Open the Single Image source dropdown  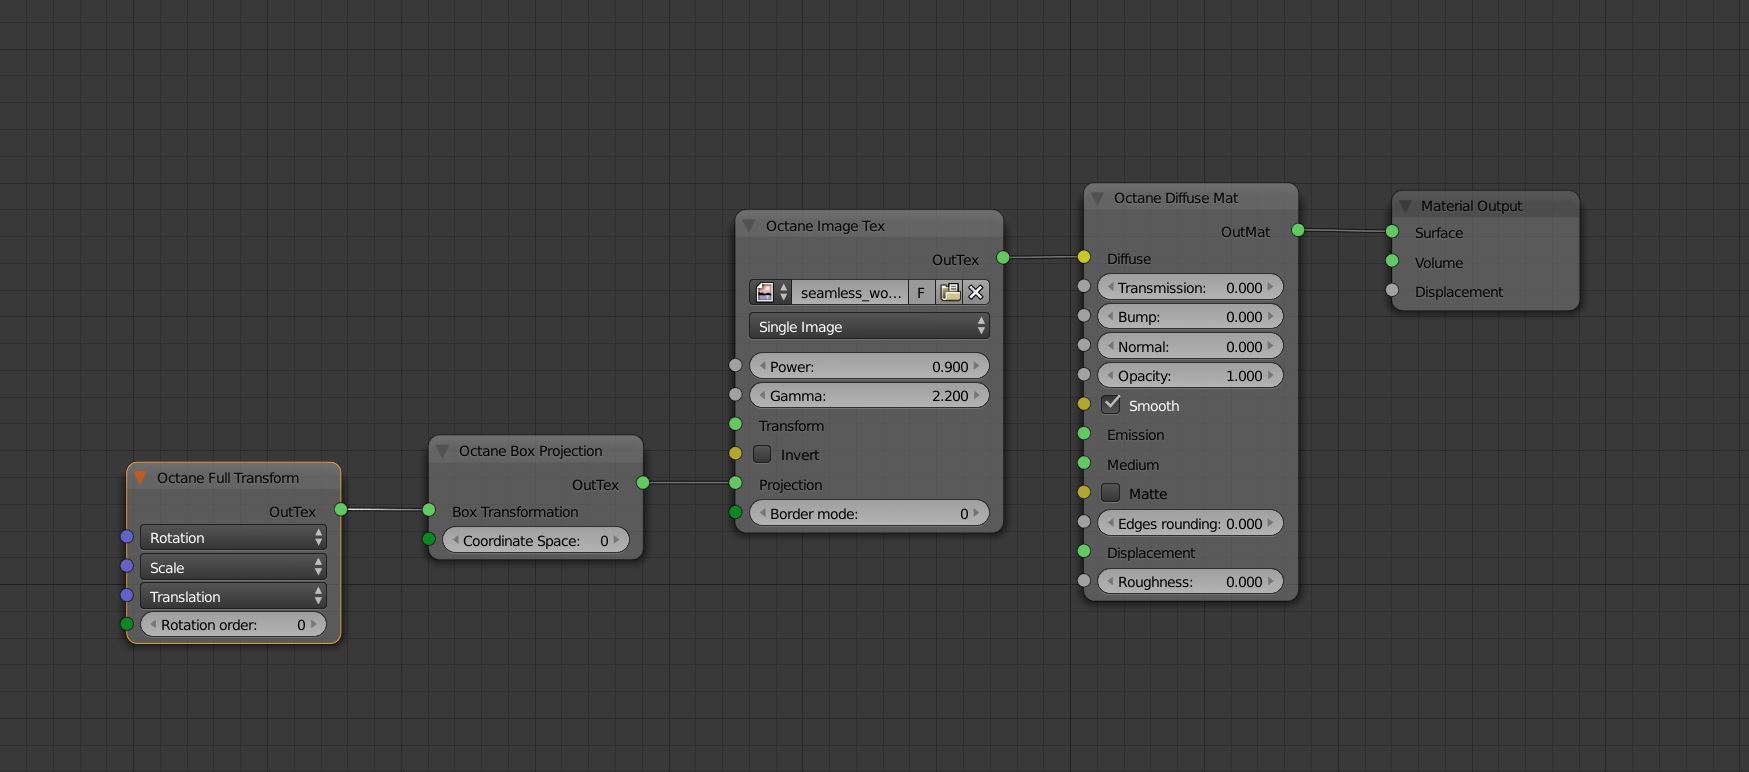(869, 326)
